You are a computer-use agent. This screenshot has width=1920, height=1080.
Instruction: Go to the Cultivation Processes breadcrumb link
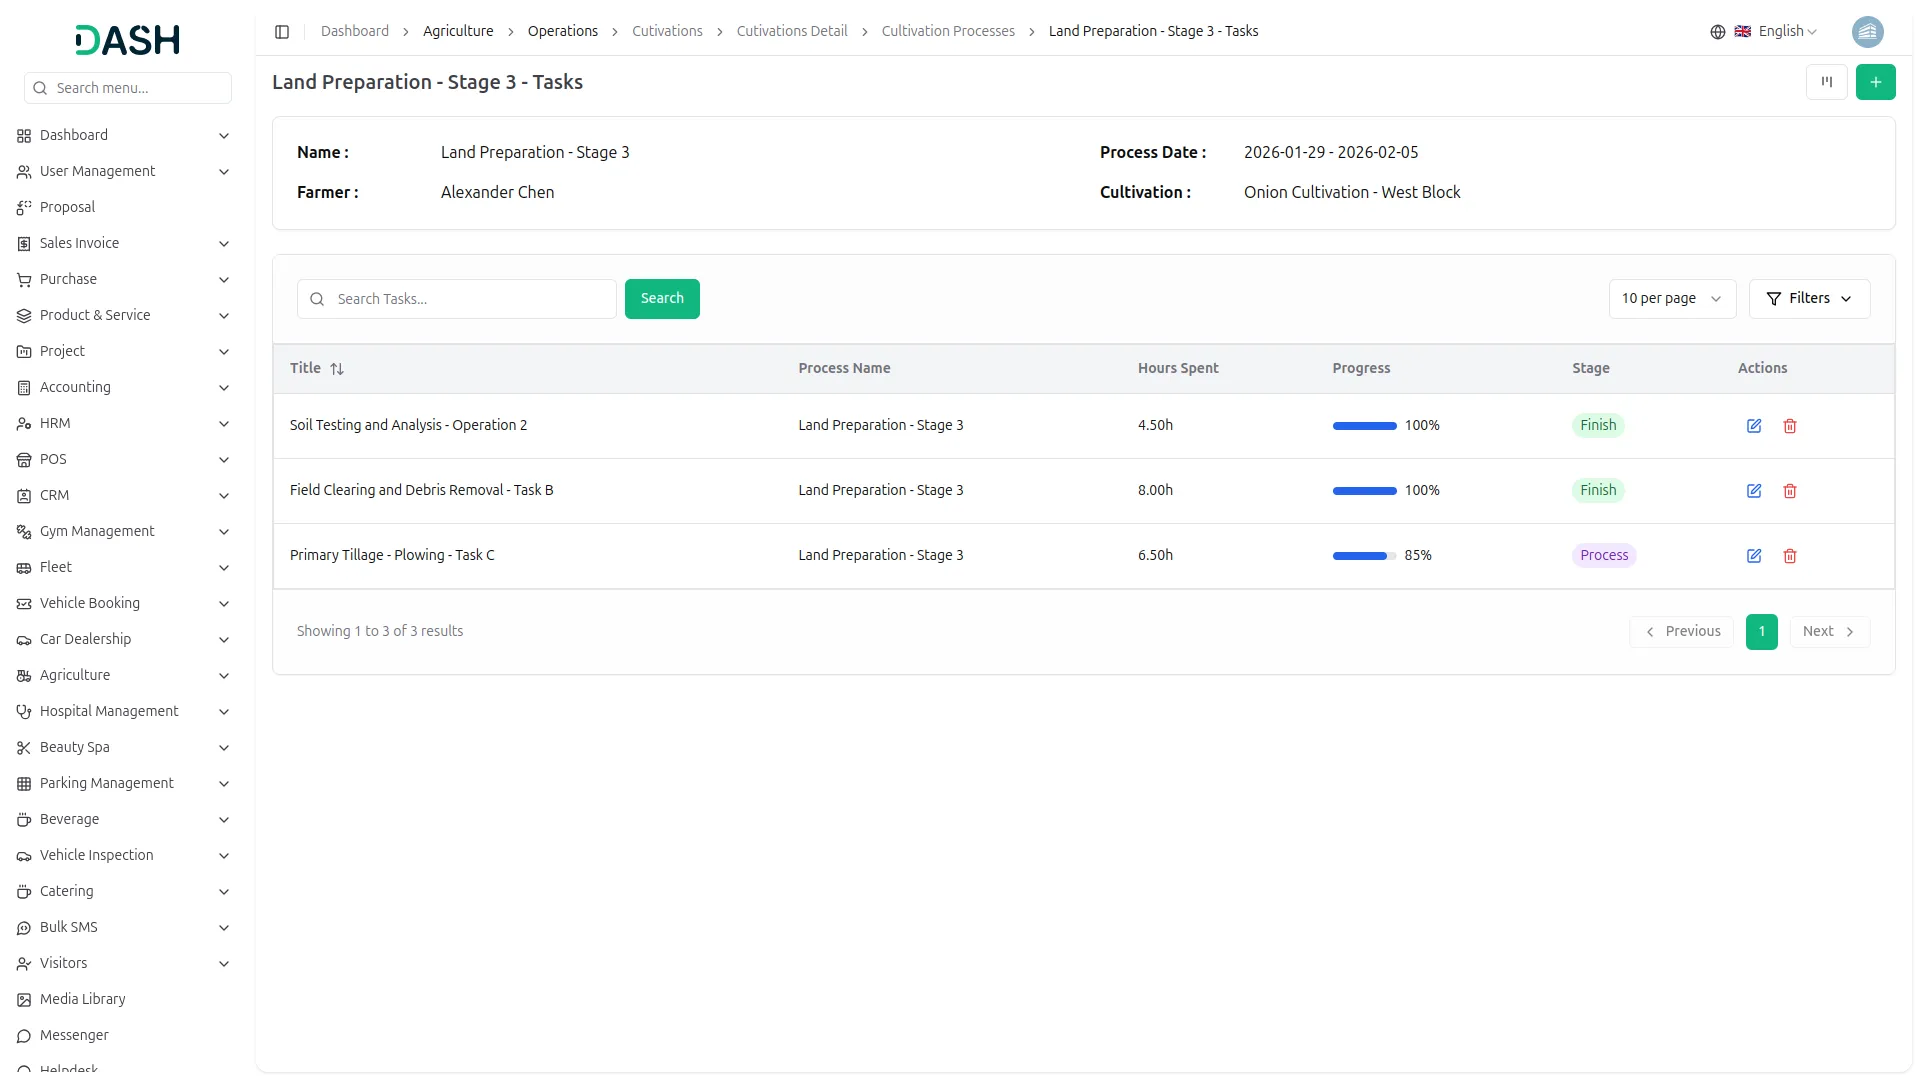947,32
